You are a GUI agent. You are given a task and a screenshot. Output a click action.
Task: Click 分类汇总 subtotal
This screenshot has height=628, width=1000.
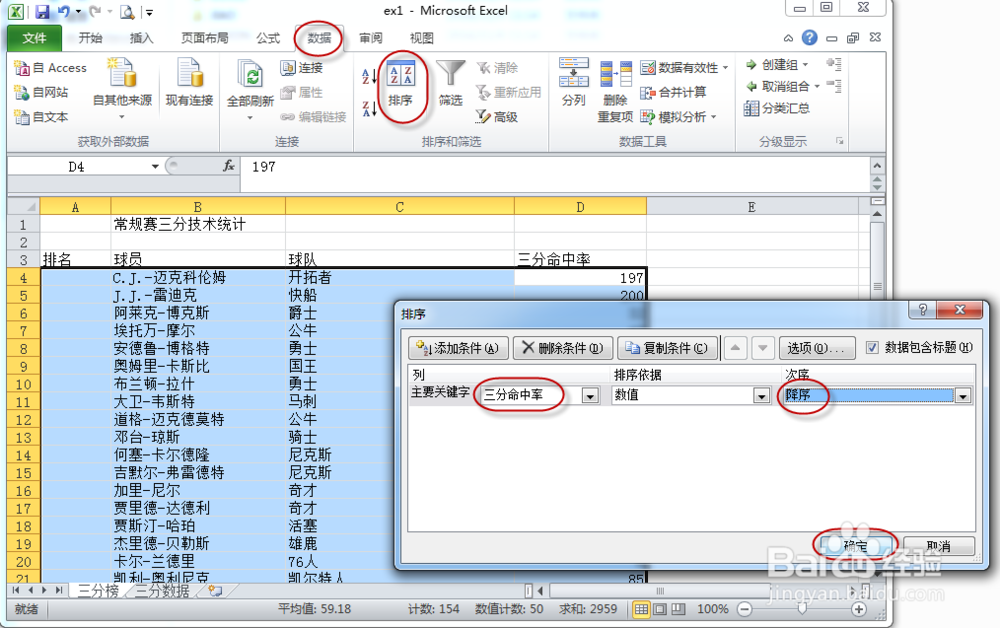[x=776, y=108]
